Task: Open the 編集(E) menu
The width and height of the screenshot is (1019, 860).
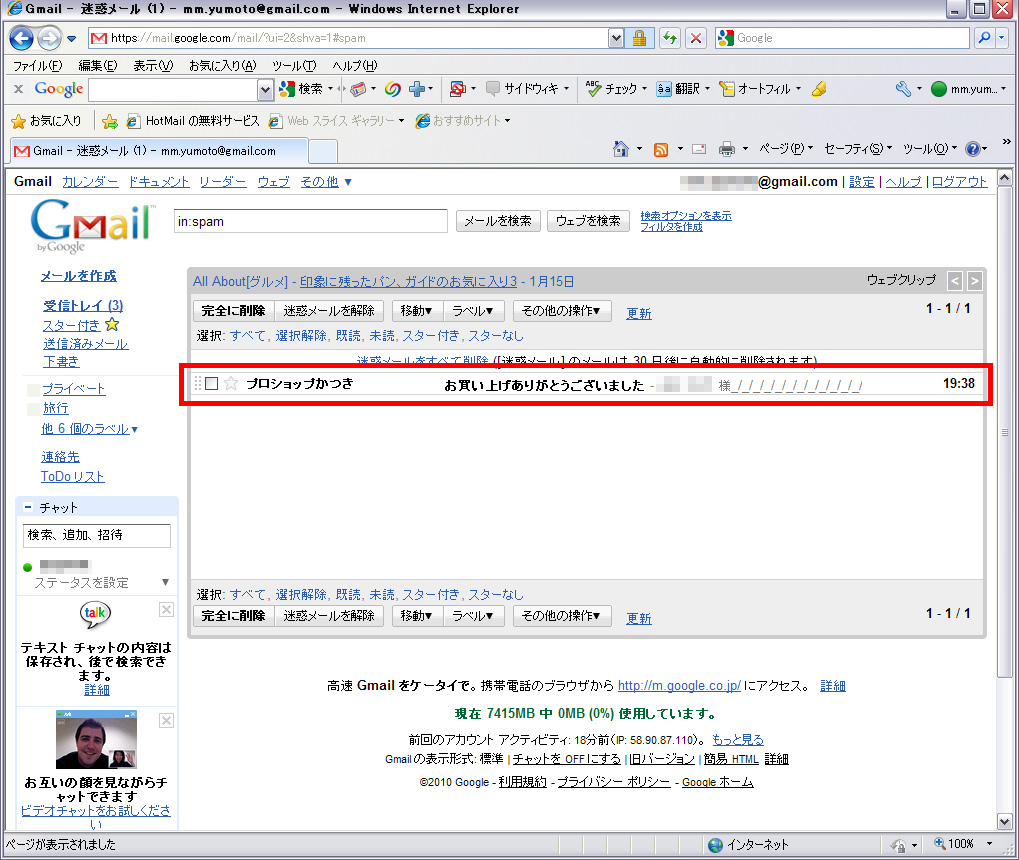Action: click(x=98, y=66)
